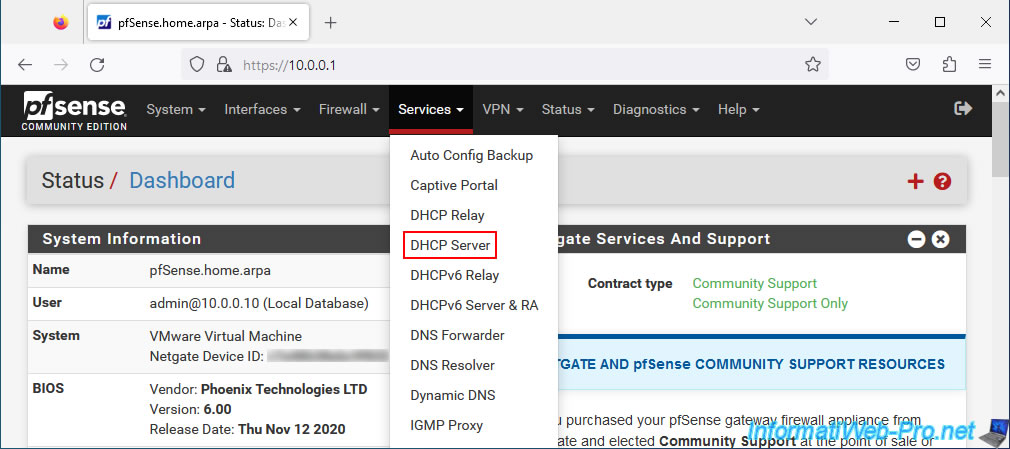Open site security padlock info
Viewport: 1010px width, 449px height.
pyautogui.click(x=224, y=64)
